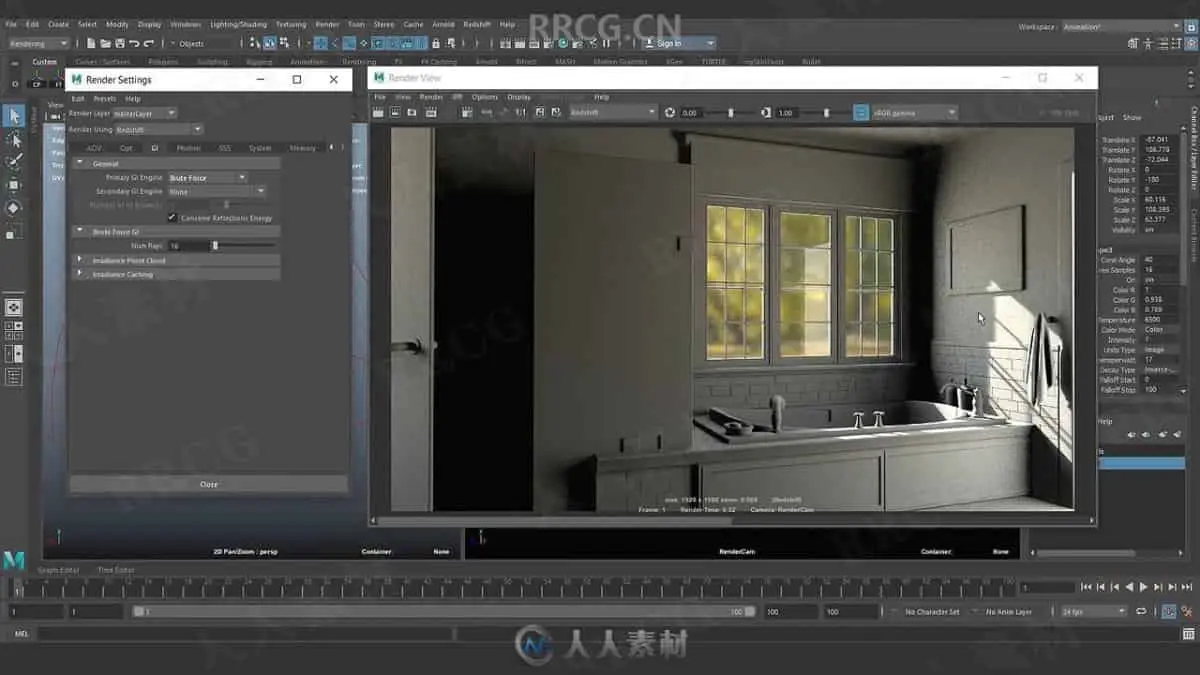Toggle the loop playback icon
Image resolution: width=1200 pixels, height=675 pixels.
[x=1141, y=611]
